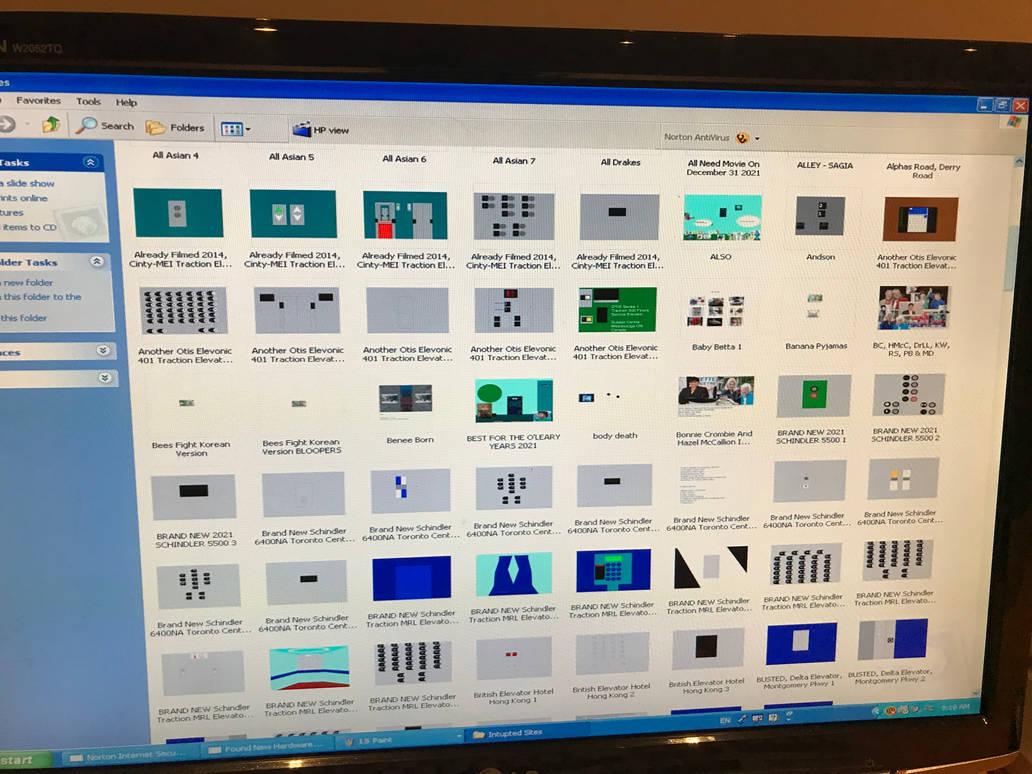Screen dimensions: 1032x774
Task: Open the Help menu
Action: (126, 103)
